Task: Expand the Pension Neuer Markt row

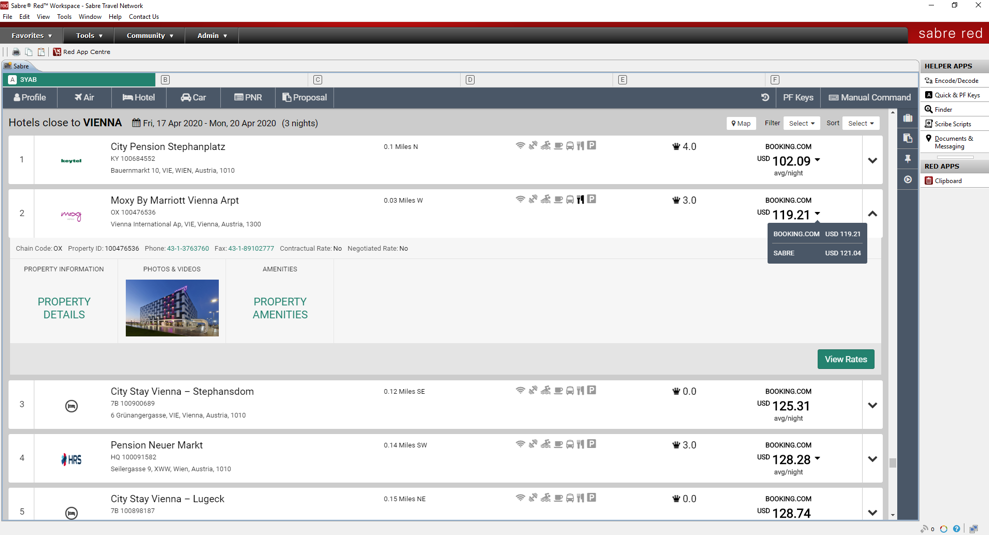Action: click(x=872, y=459)
